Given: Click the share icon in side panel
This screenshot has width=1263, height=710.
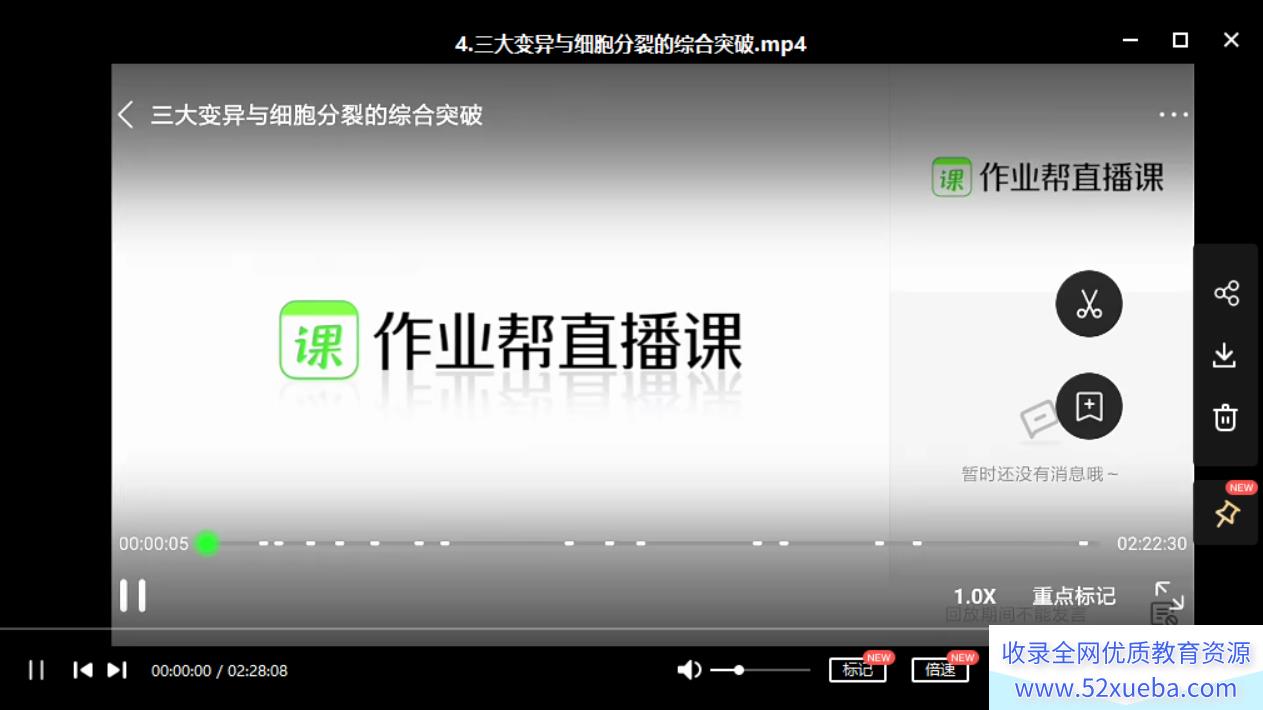Looking at the screenshot, I should pyautogui.click(x=1226, y=293).
